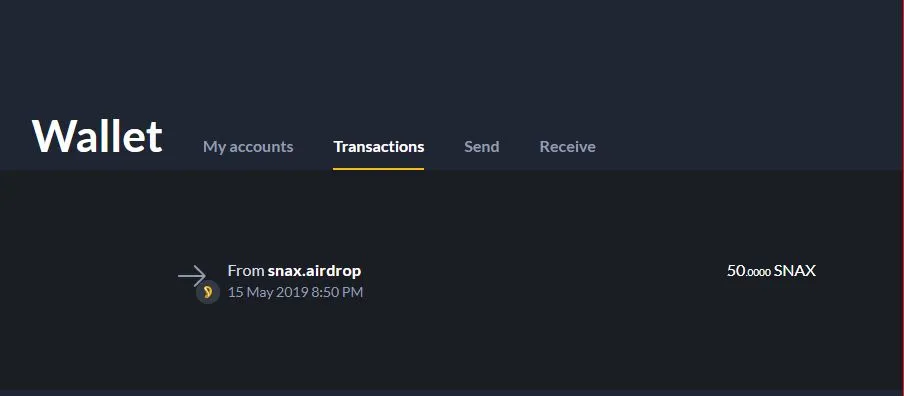904x396 pixels.
Task: Open the My accounts tab
Action: point(248,147)
